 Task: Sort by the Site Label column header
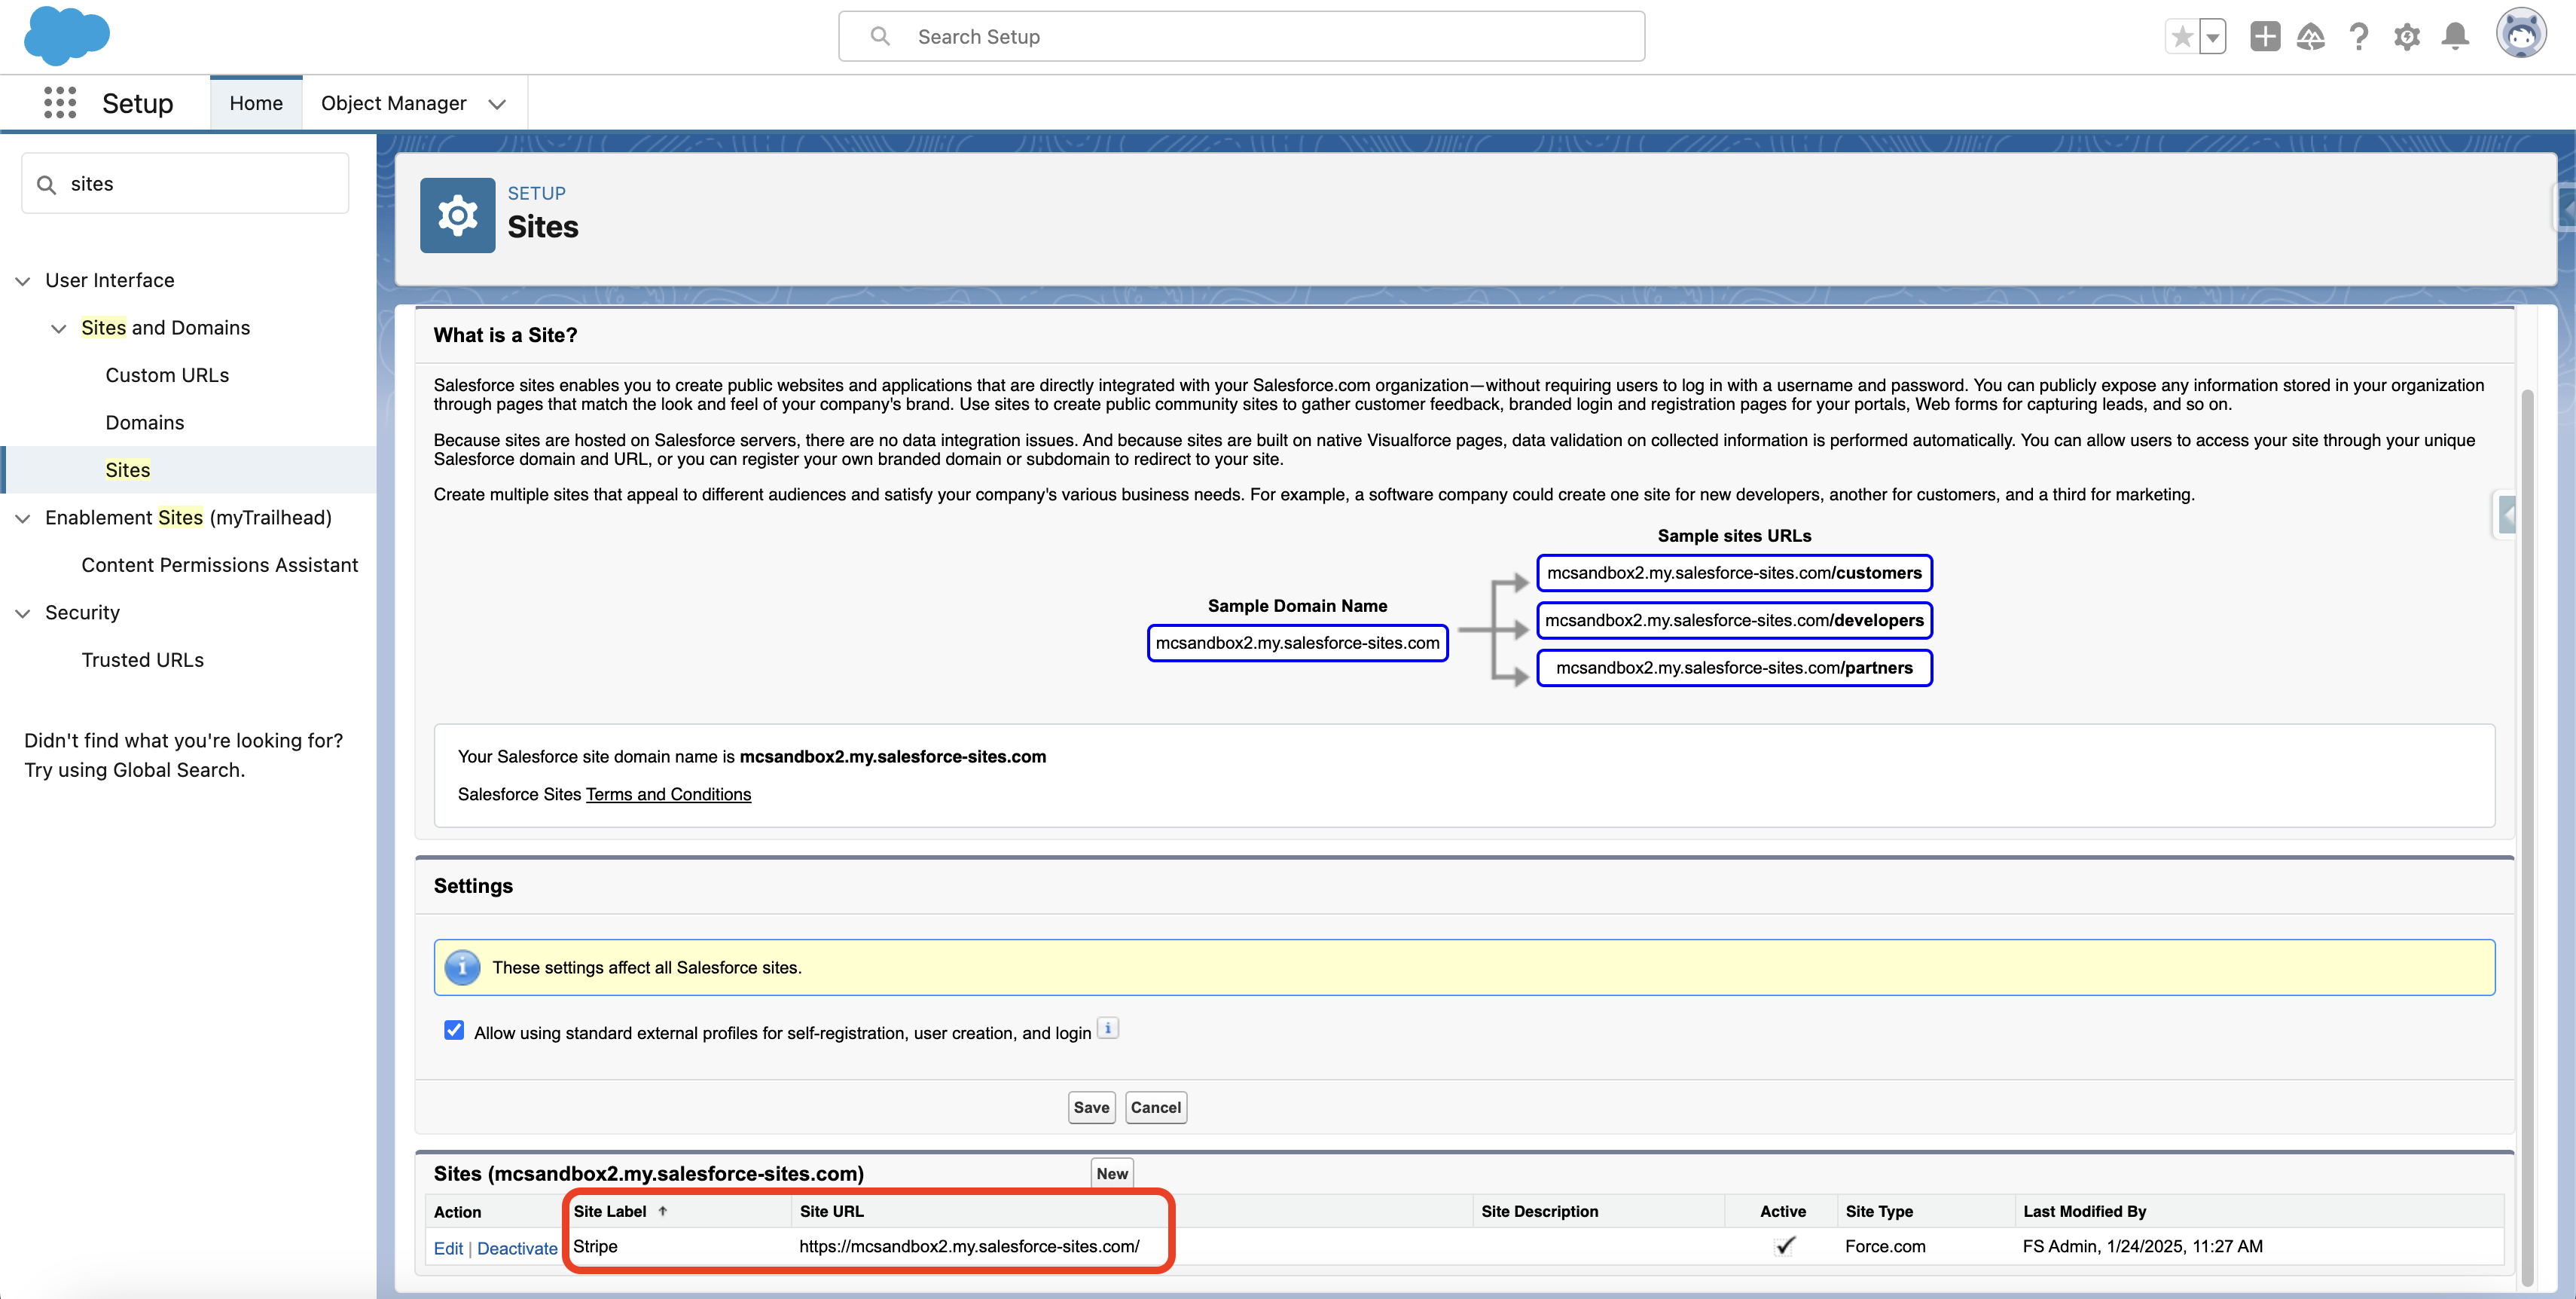click(x=610, y=1211)
